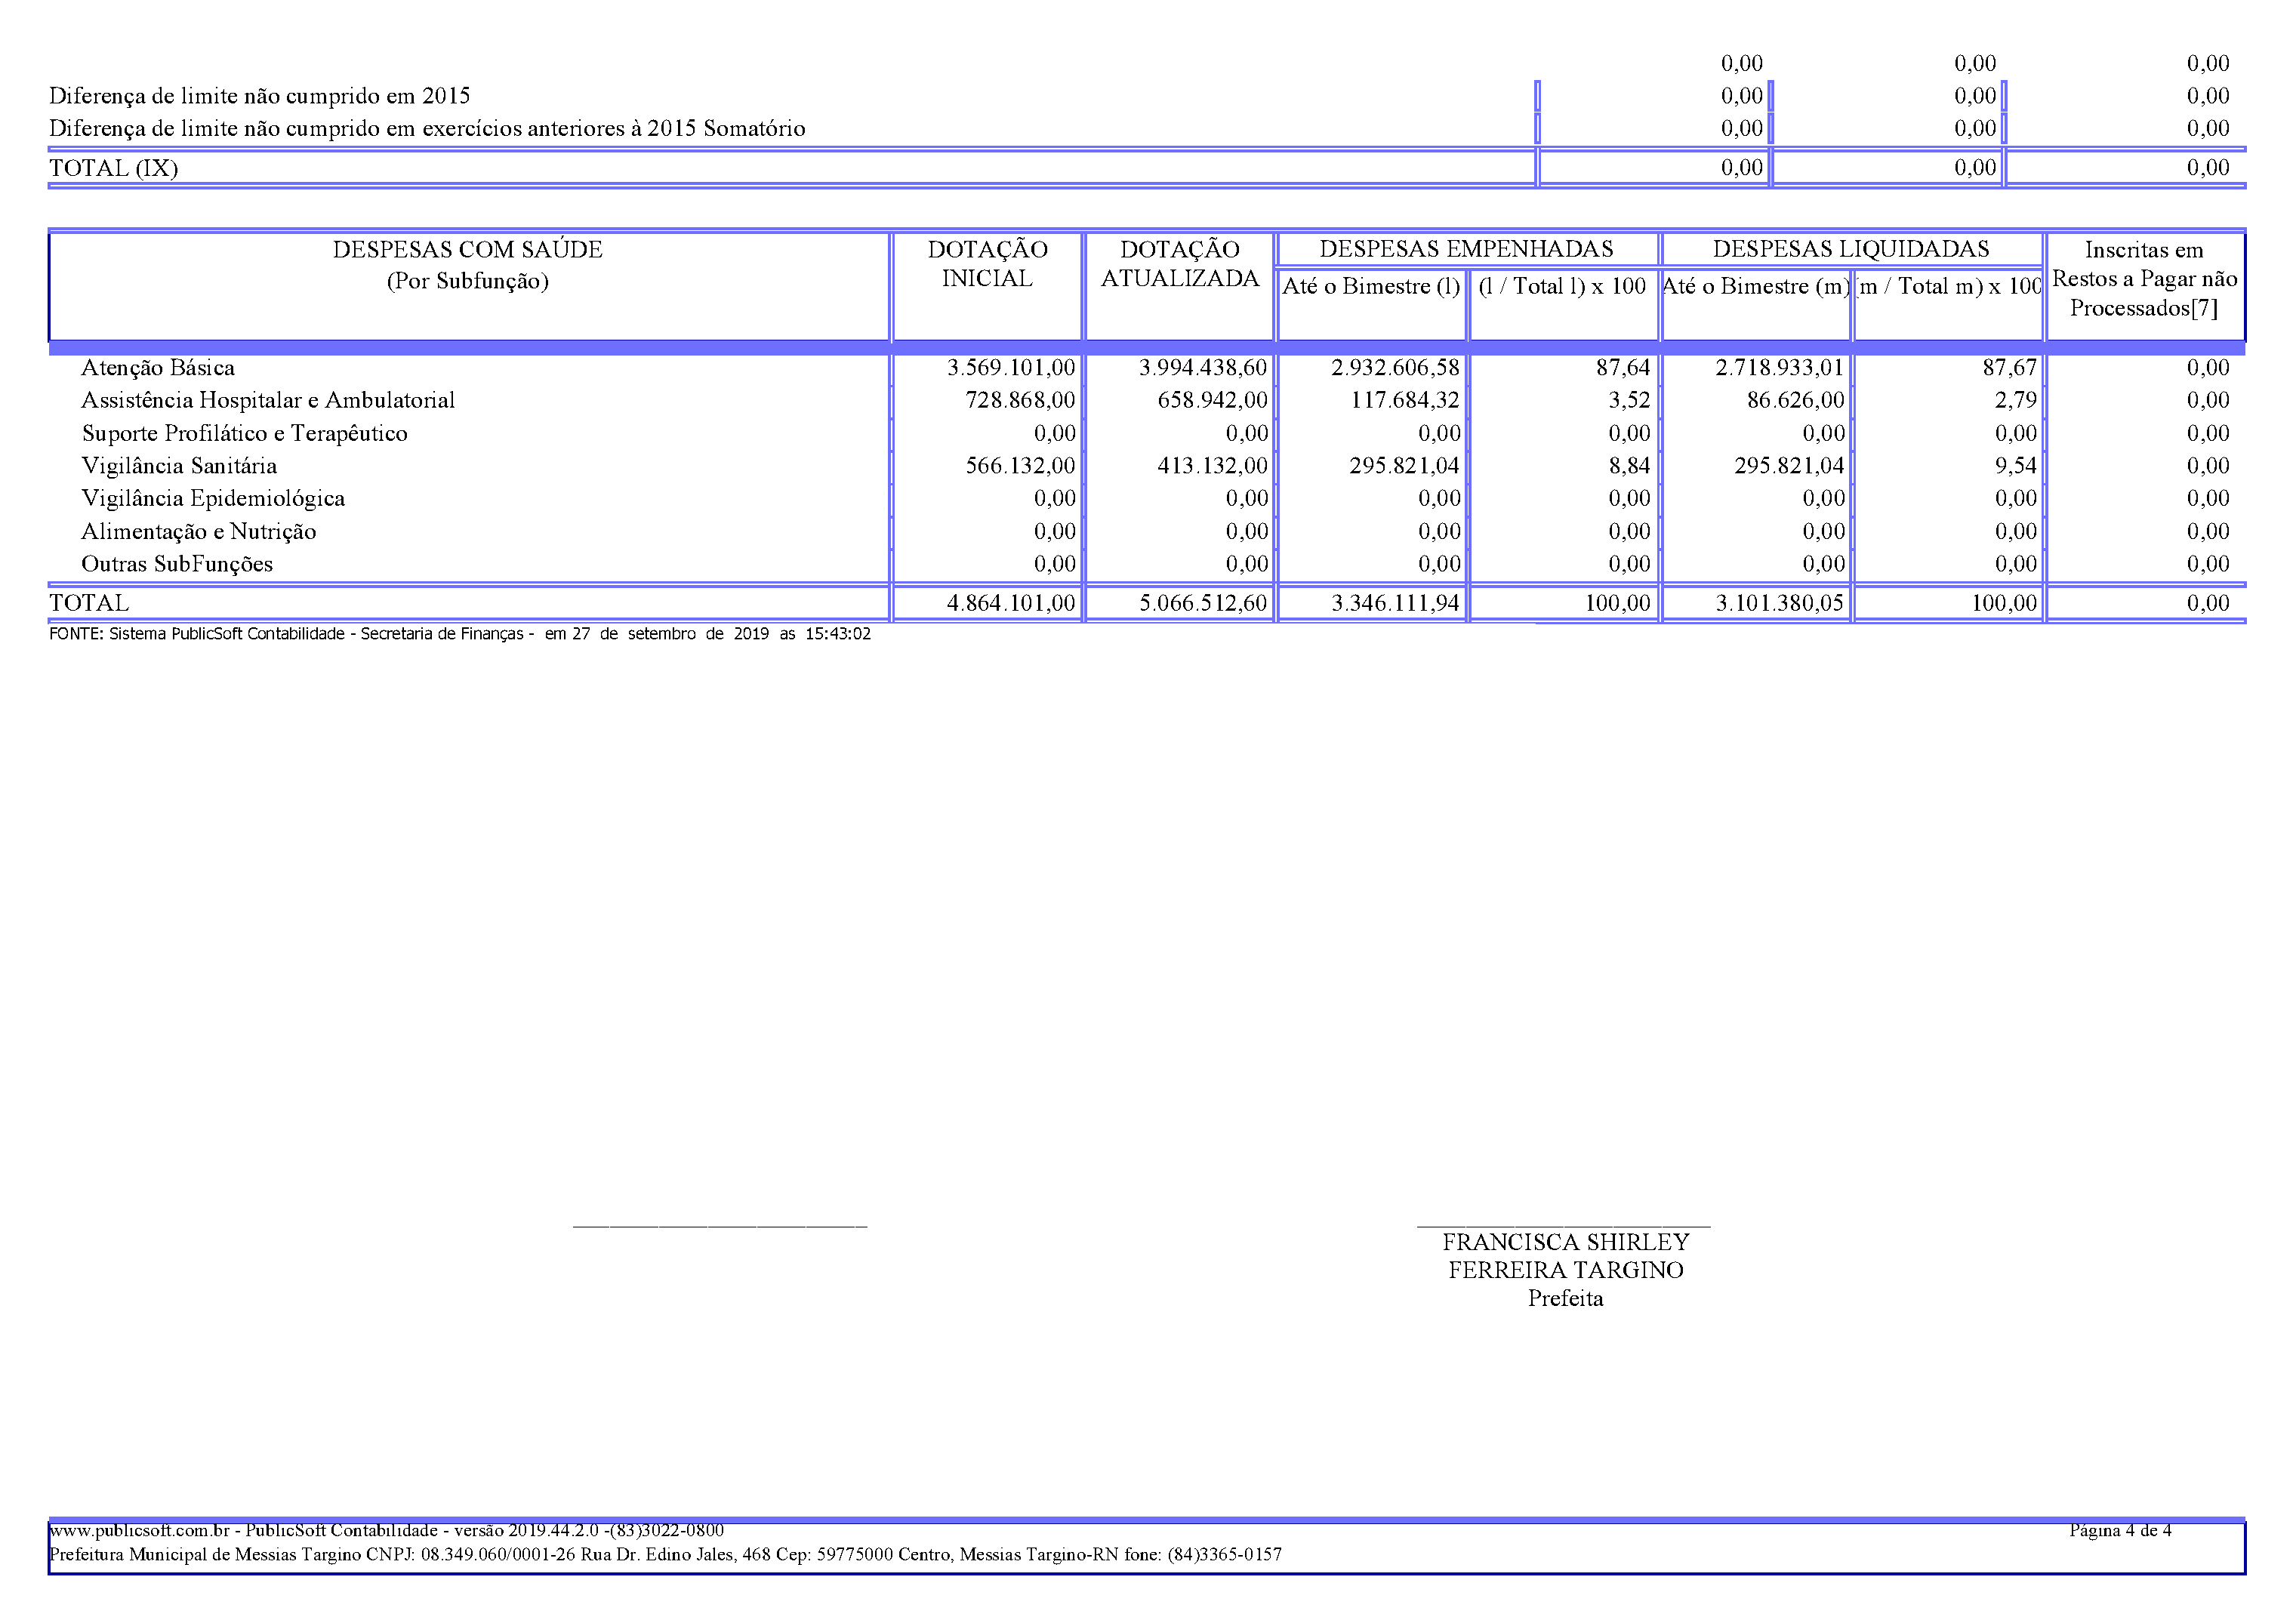Viewport: 2296px width, 1623px height.
Task: Click Assistência Hospitalar e Ambulatorial row label
Action: click(x=268, y=400)
